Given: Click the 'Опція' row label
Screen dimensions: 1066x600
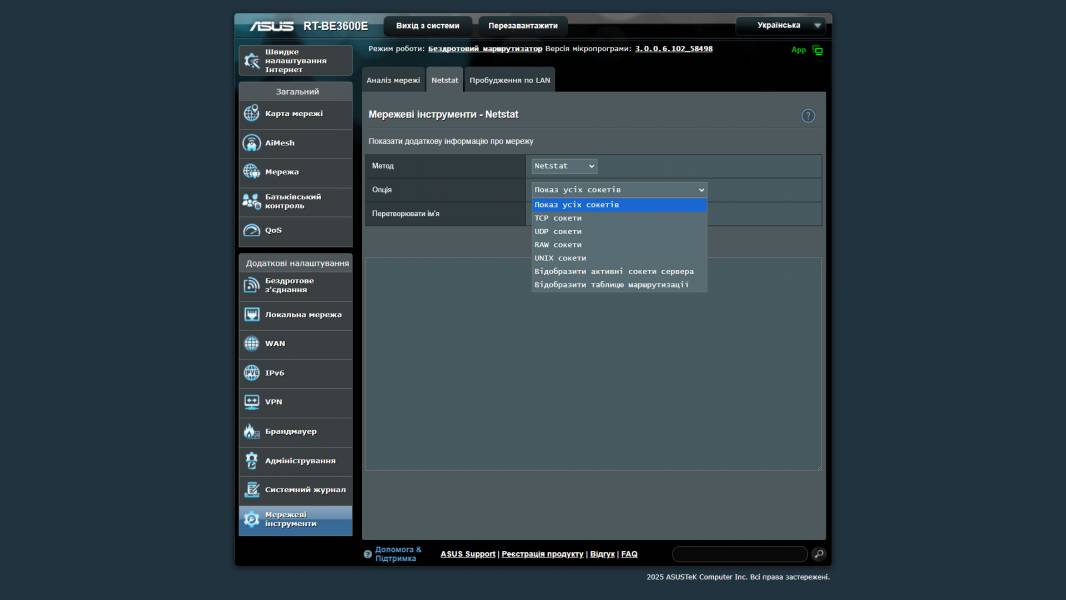Looking at the screenshot, I should [x=382, y=190].
